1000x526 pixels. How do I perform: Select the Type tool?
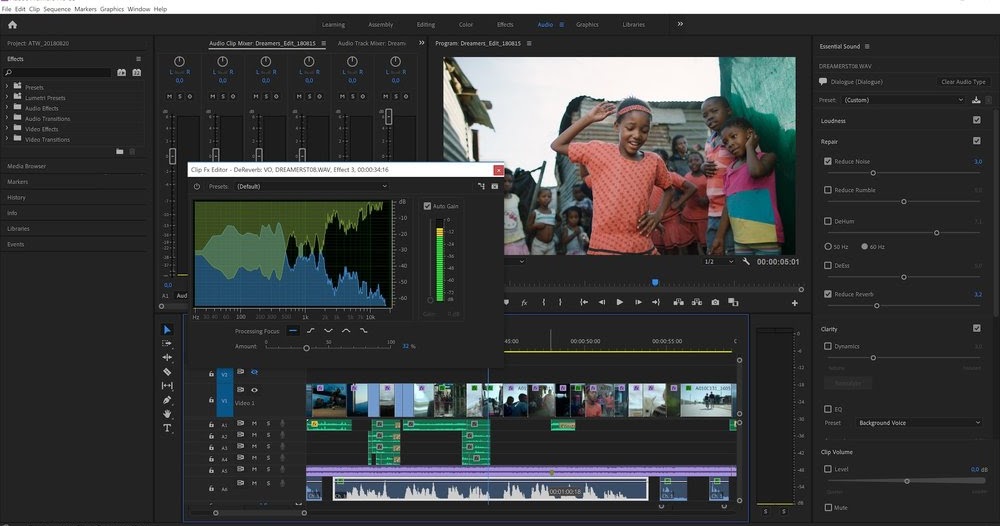pyautogui.click(x=167, y=428)
